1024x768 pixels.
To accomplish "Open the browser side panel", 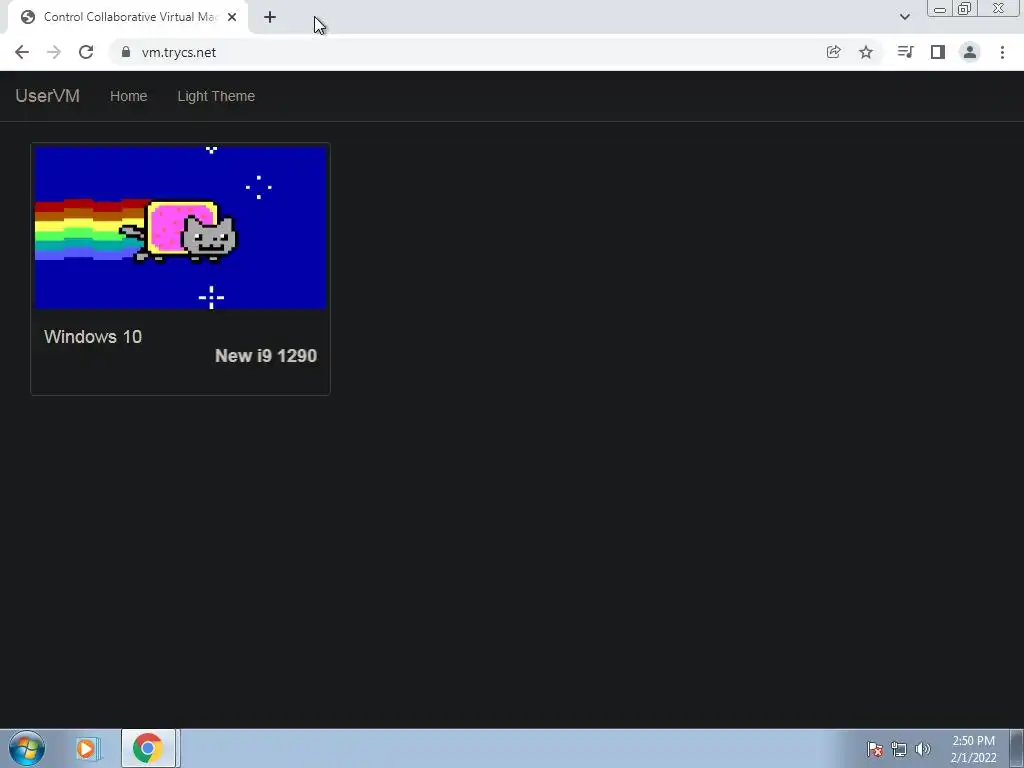I will point(938,52).
